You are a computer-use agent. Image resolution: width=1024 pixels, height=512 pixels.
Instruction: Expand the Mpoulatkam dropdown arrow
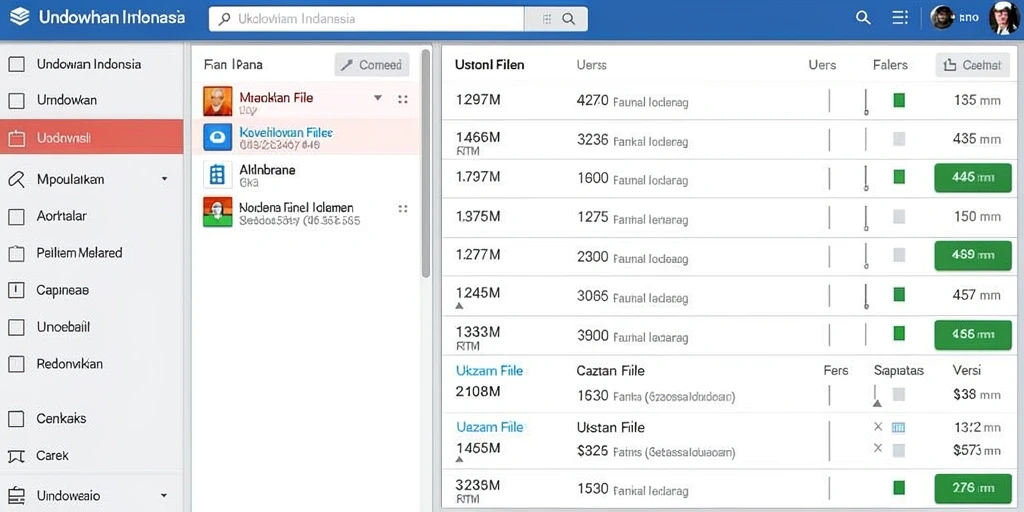(x=165, y=179)
